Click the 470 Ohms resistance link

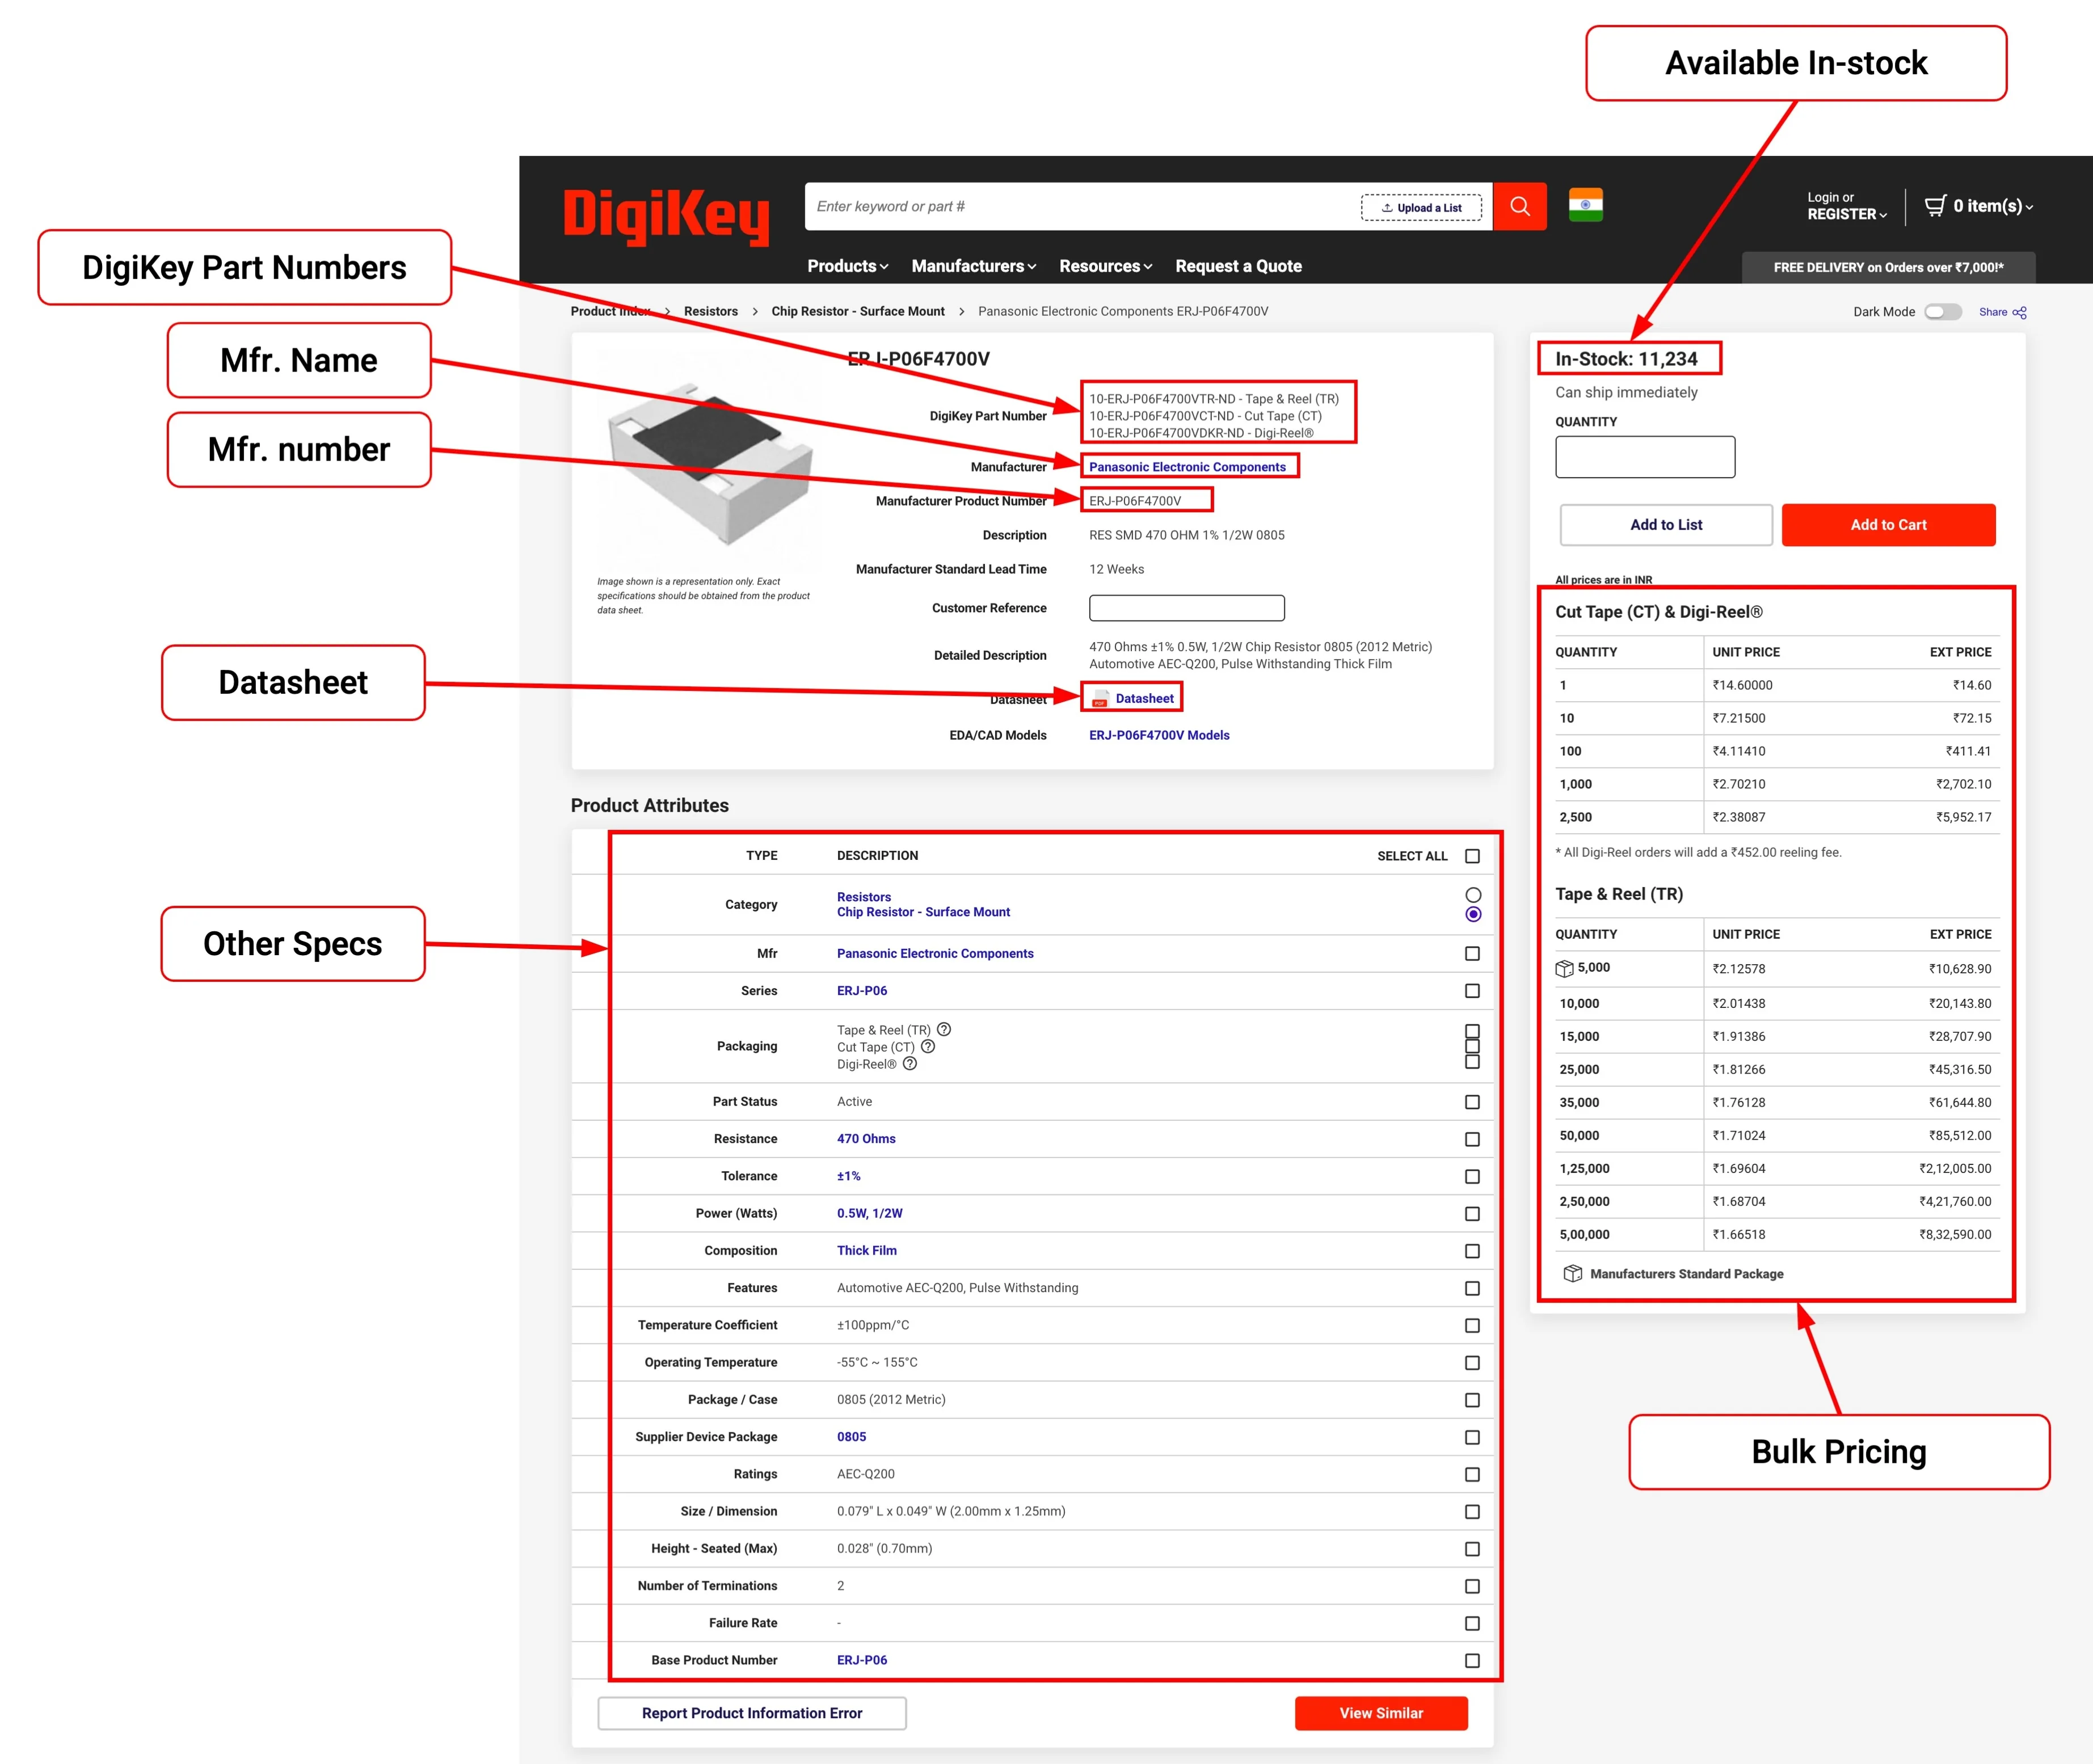point(866,1139)
